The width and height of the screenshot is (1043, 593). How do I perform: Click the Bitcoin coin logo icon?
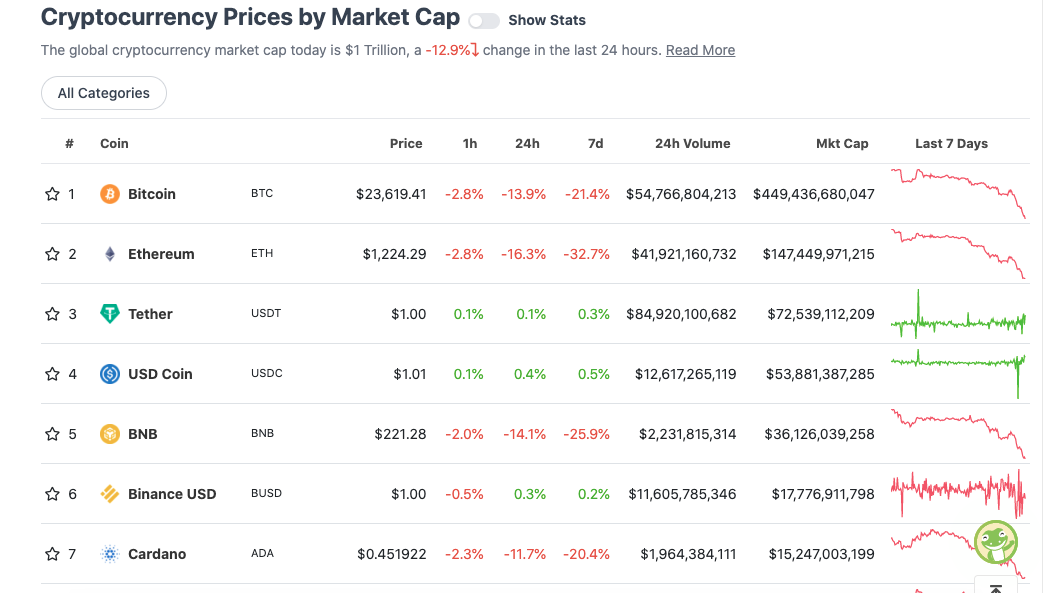click(x=110, y=194)
